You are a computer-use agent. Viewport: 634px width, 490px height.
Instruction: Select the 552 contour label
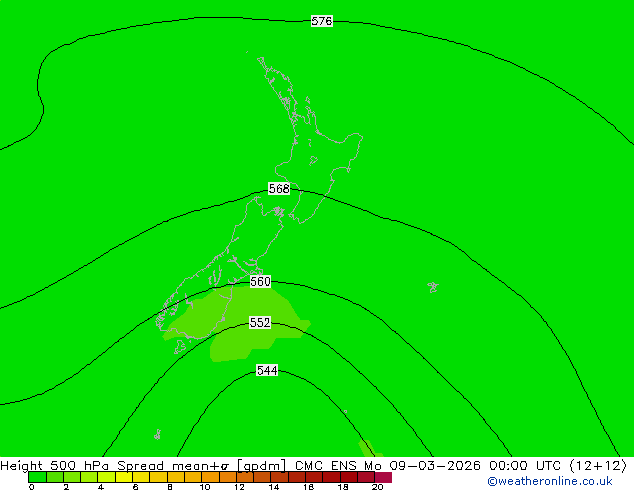[260, 323]
